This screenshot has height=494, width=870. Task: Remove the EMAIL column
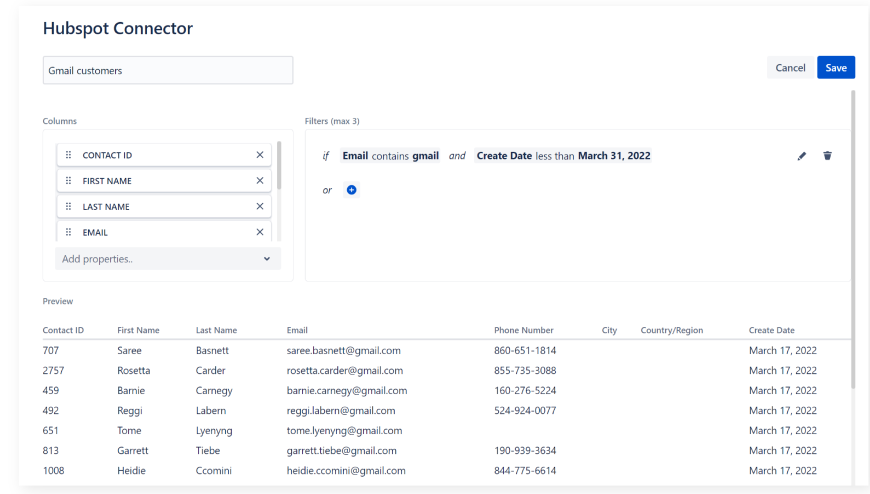[260, 232]
